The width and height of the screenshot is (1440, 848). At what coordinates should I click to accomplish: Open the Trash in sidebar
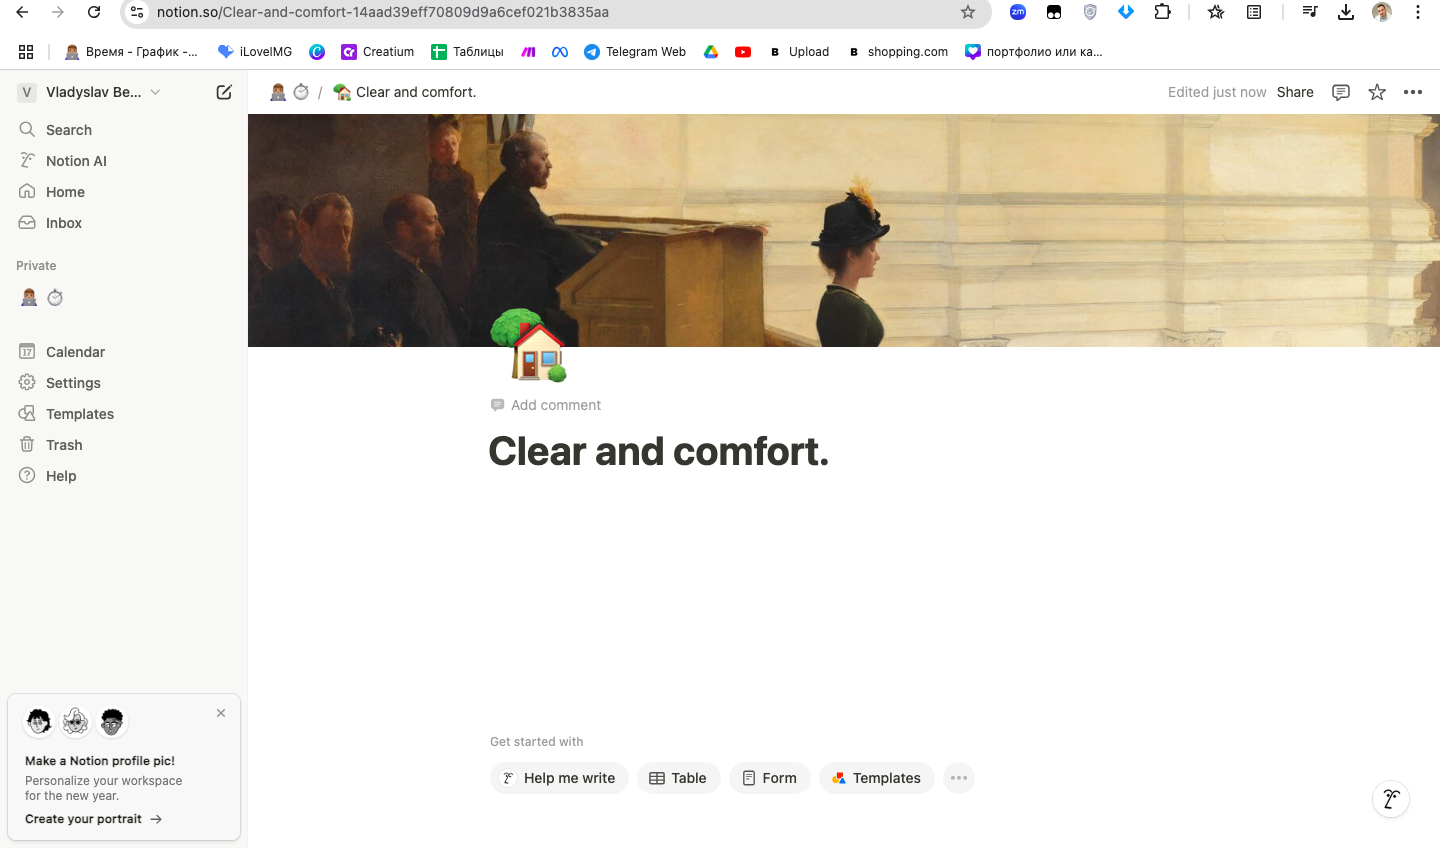(x=64, y=445)
